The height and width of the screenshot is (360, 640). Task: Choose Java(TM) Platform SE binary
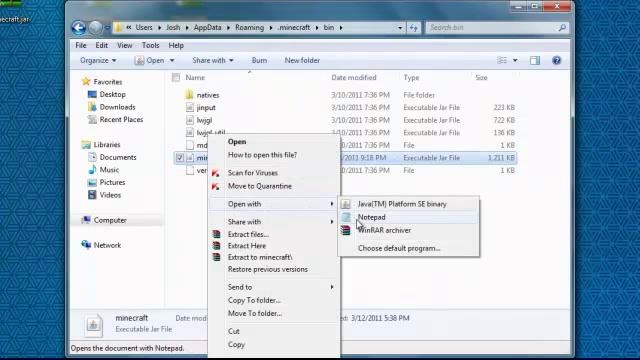409,204
